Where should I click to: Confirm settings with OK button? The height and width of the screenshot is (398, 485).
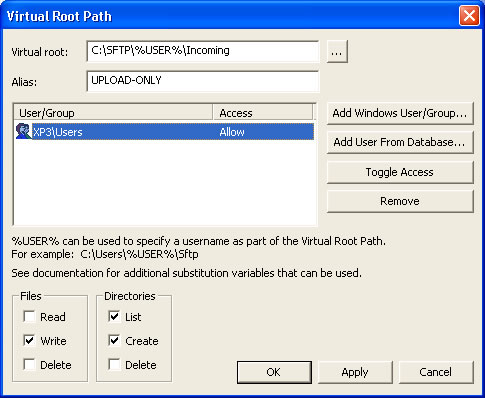click(274, 372)
